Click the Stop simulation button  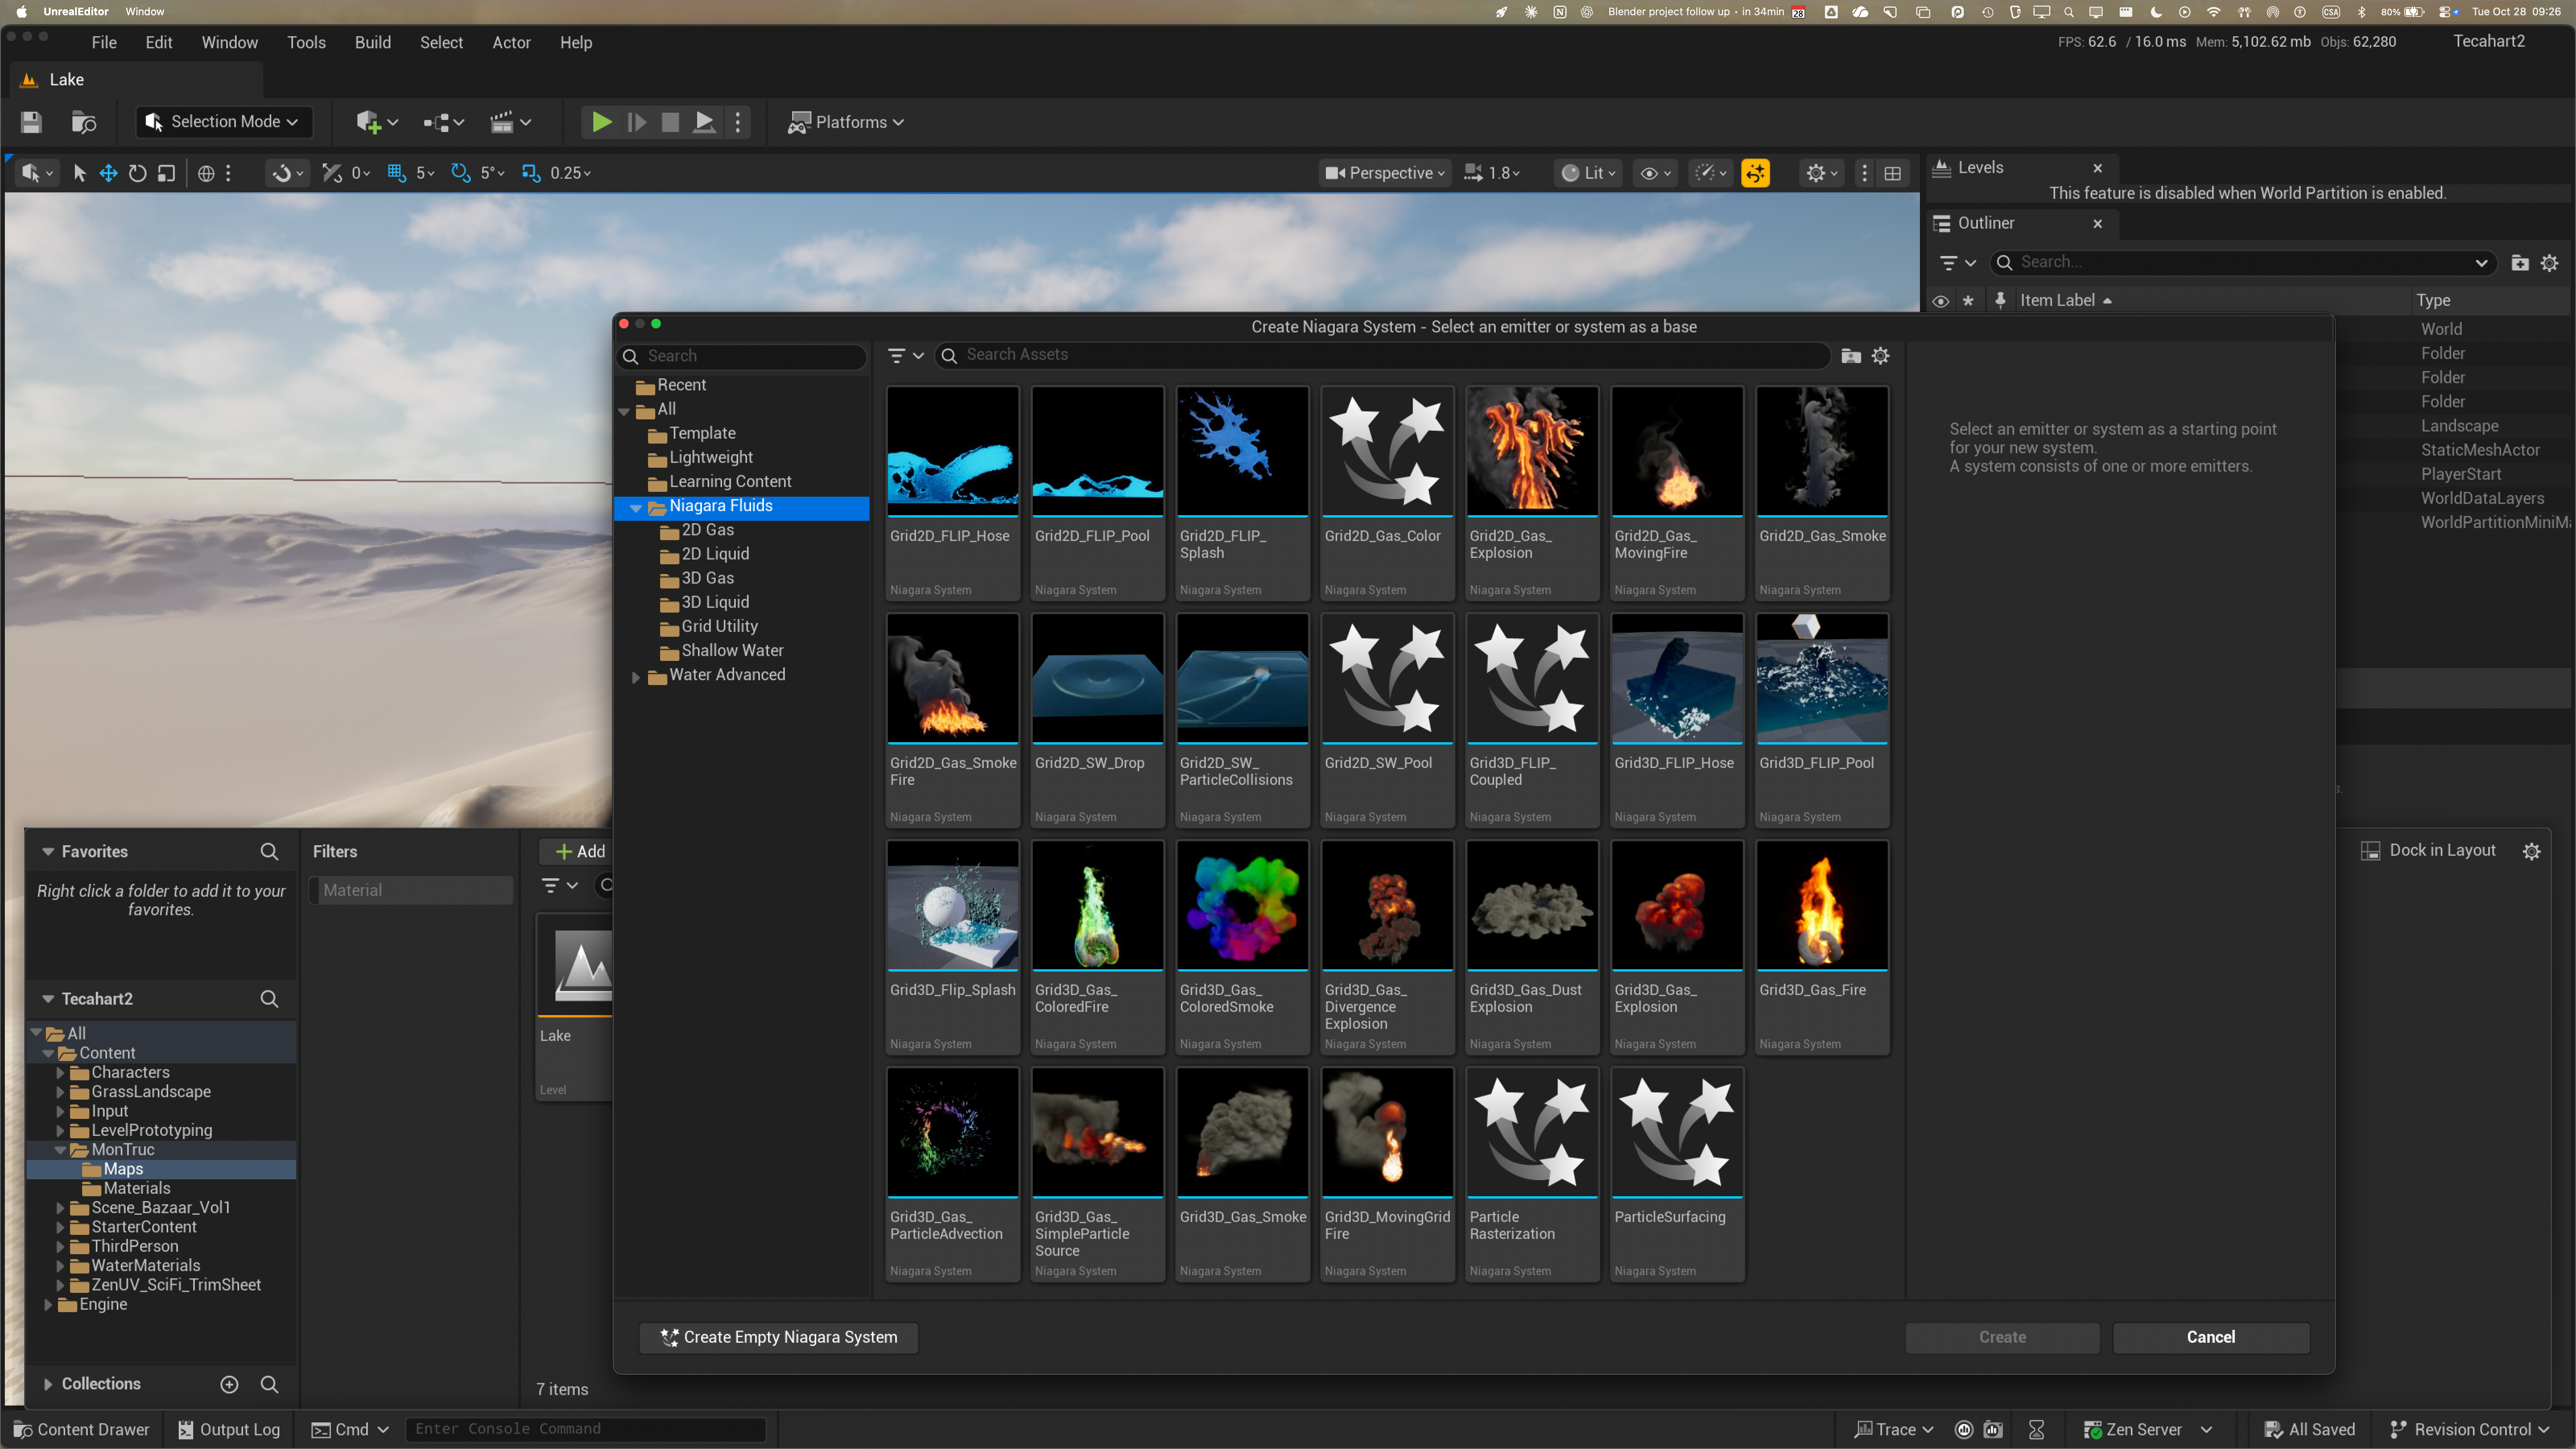pyautogui.click(x=670, y=122)
